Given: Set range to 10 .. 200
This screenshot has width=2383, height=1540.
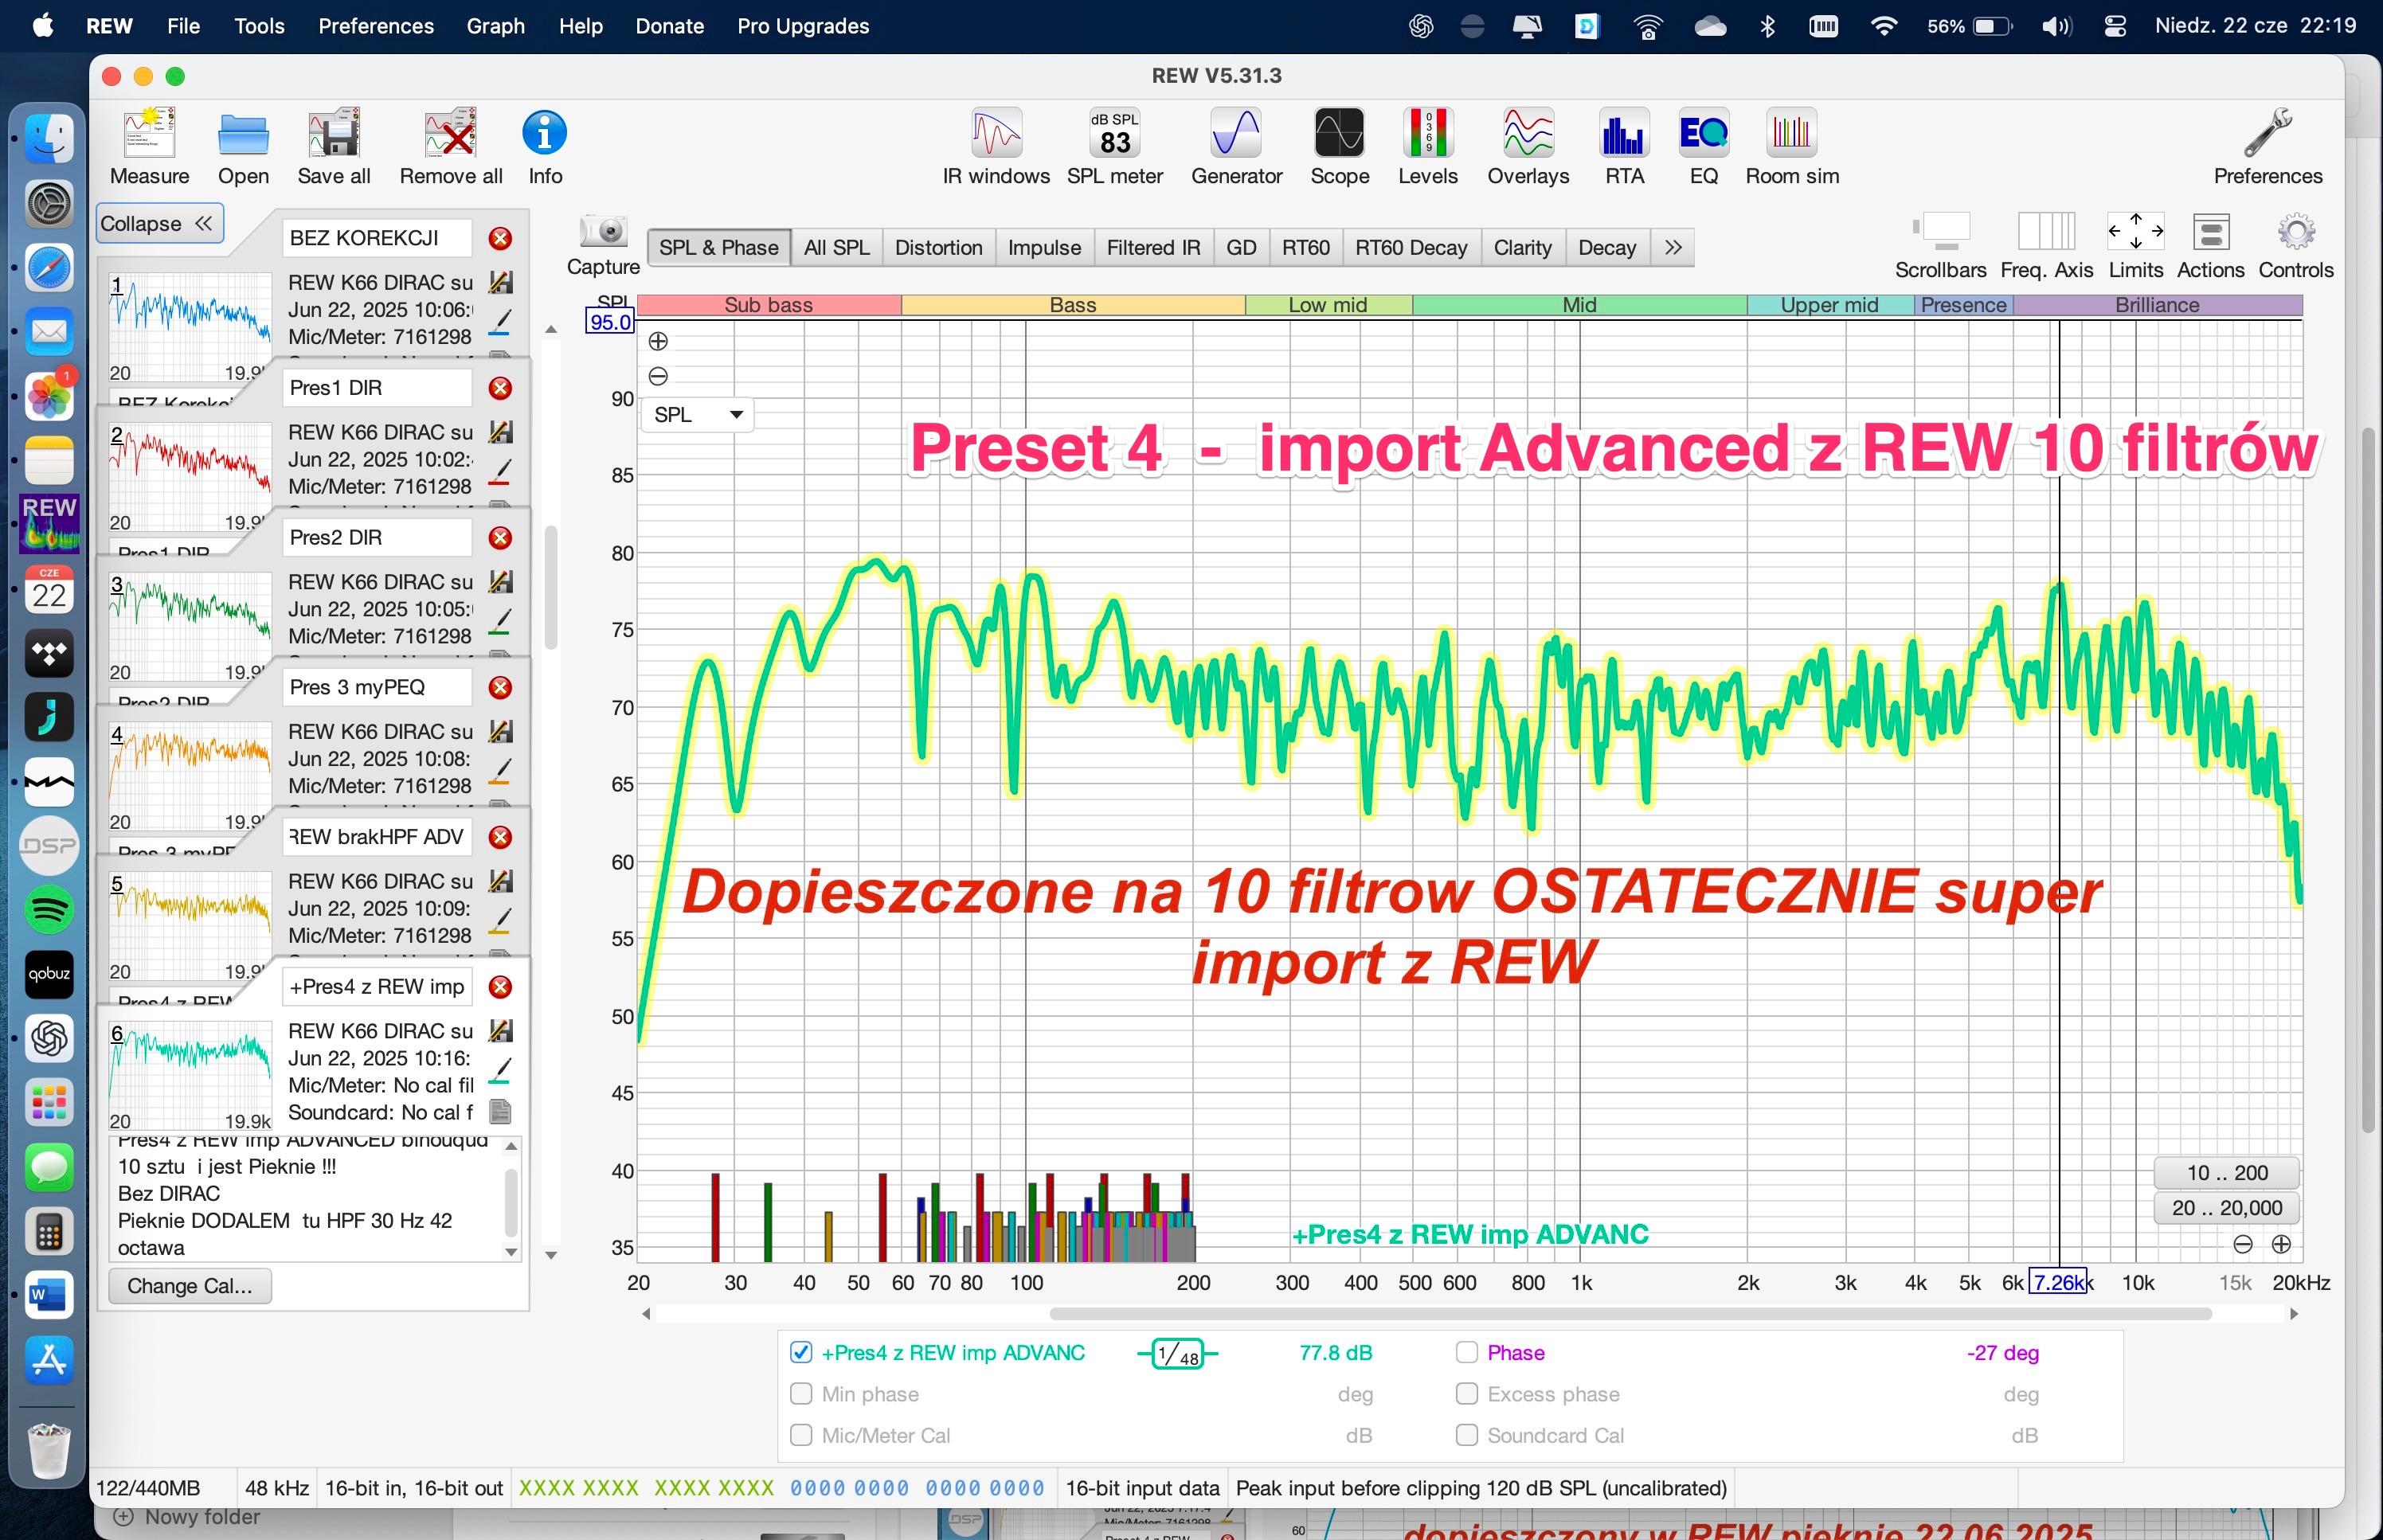Looking at the screenshot, I should (x=2226, y=1172).
